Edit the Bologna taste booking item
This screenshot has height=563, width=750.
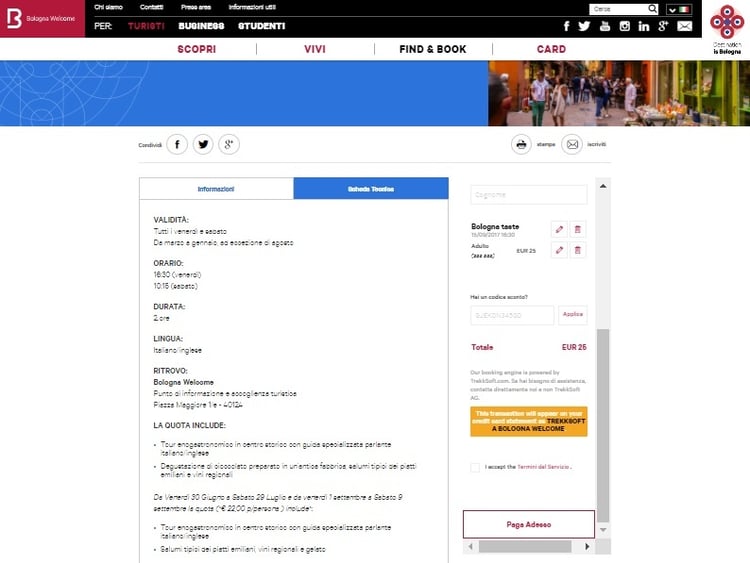tap(559, 229)
